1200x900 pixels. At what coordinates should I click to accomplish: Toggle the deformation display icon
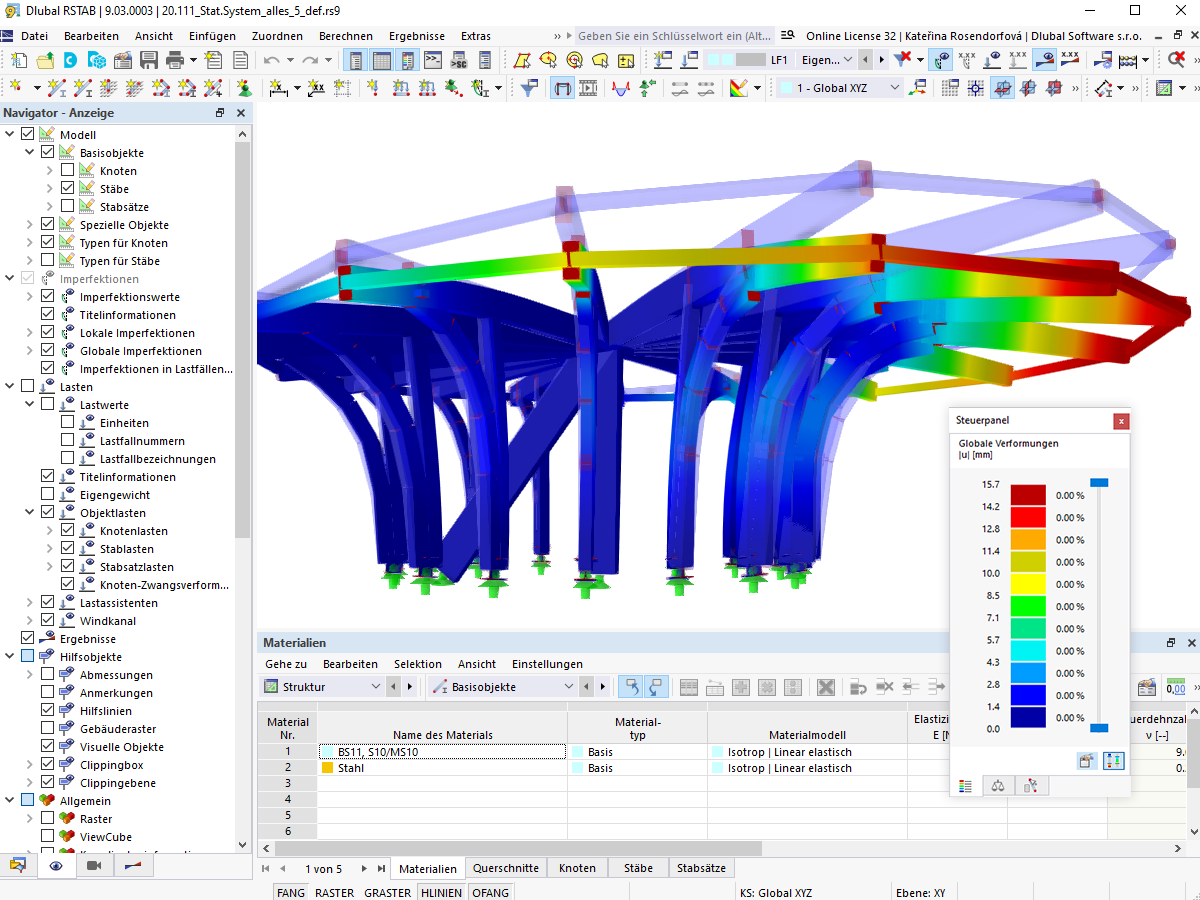pos(562,88)
